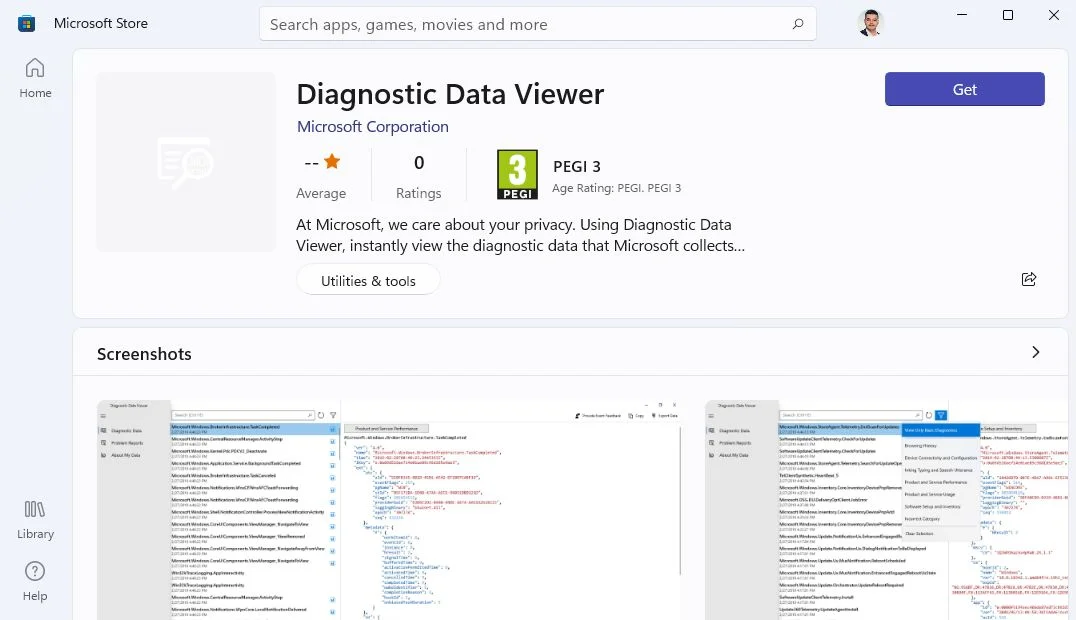Viewport: 1076px width, 620px height.
Task: Click the Average rating label
Action: [x=320, y=194]
